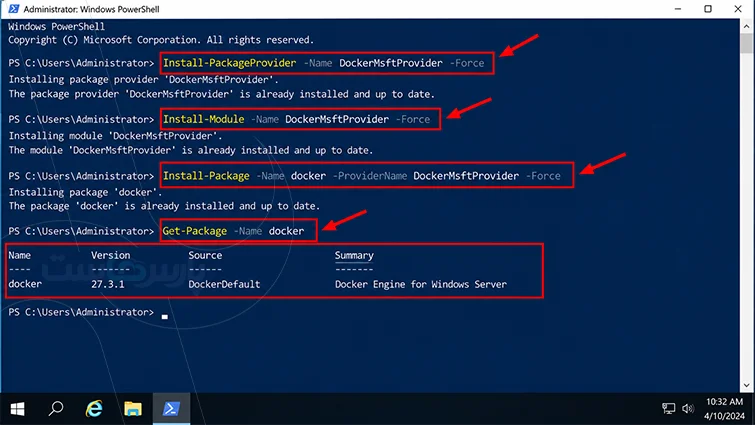The height and width of the screenshot is (425, 755).
Task: Click the Copyright Microsoft Corporation line
Action: pyautogui.click(x=161, y=40)
